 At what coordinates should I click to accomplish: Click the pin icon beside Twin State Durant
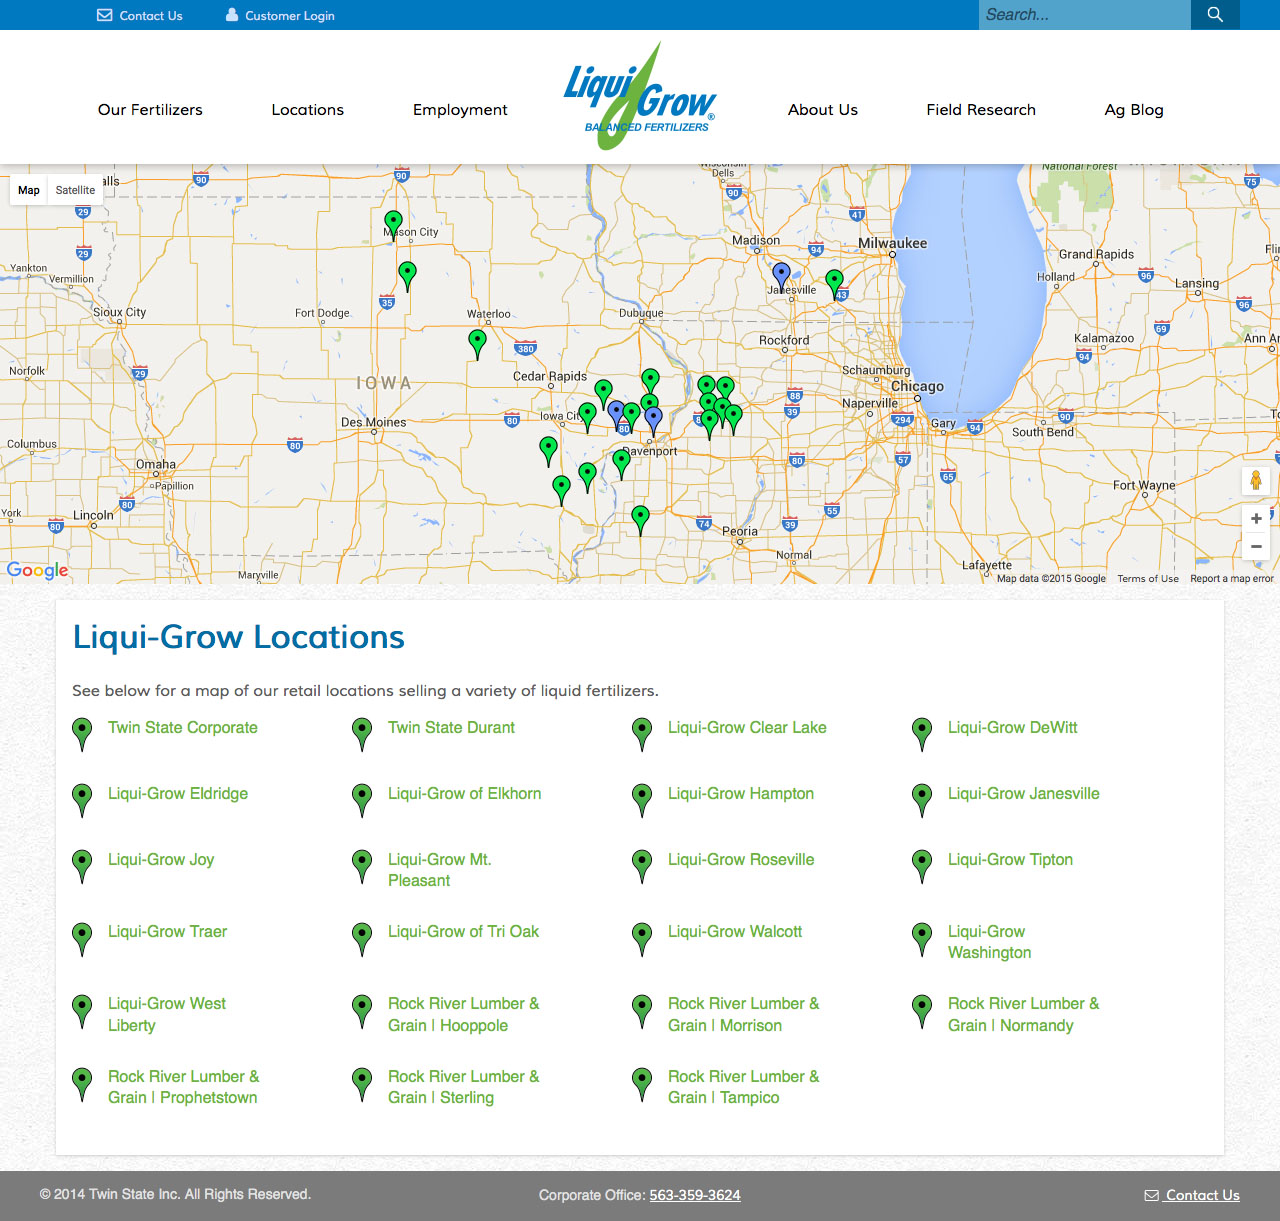(363, 734)
